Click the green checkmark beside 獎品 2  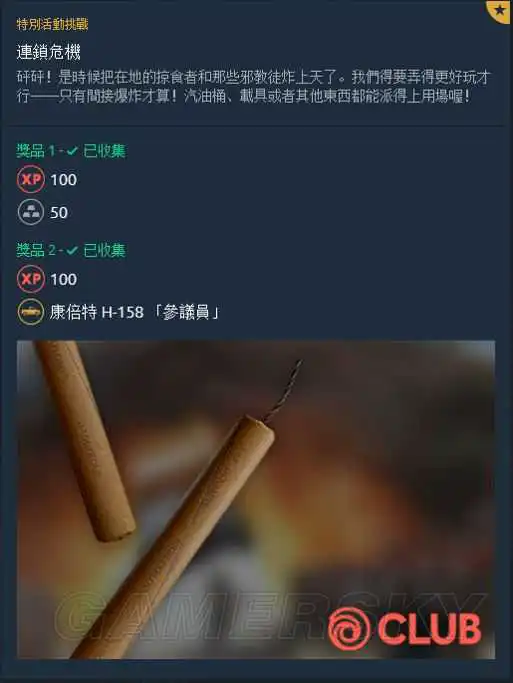tap(72, 250)
